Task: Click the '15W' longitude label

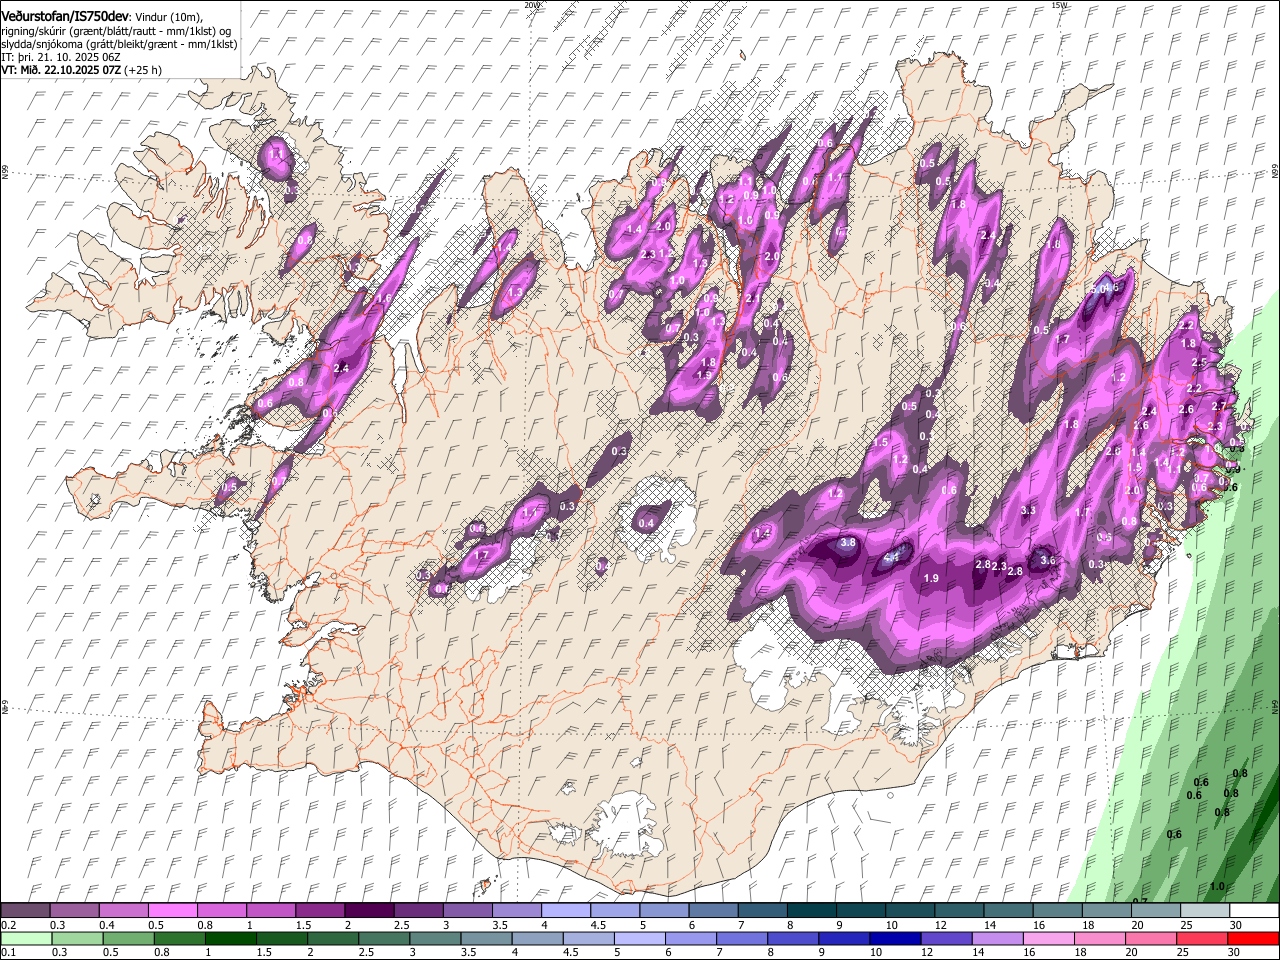Action: click(1059, 5)
